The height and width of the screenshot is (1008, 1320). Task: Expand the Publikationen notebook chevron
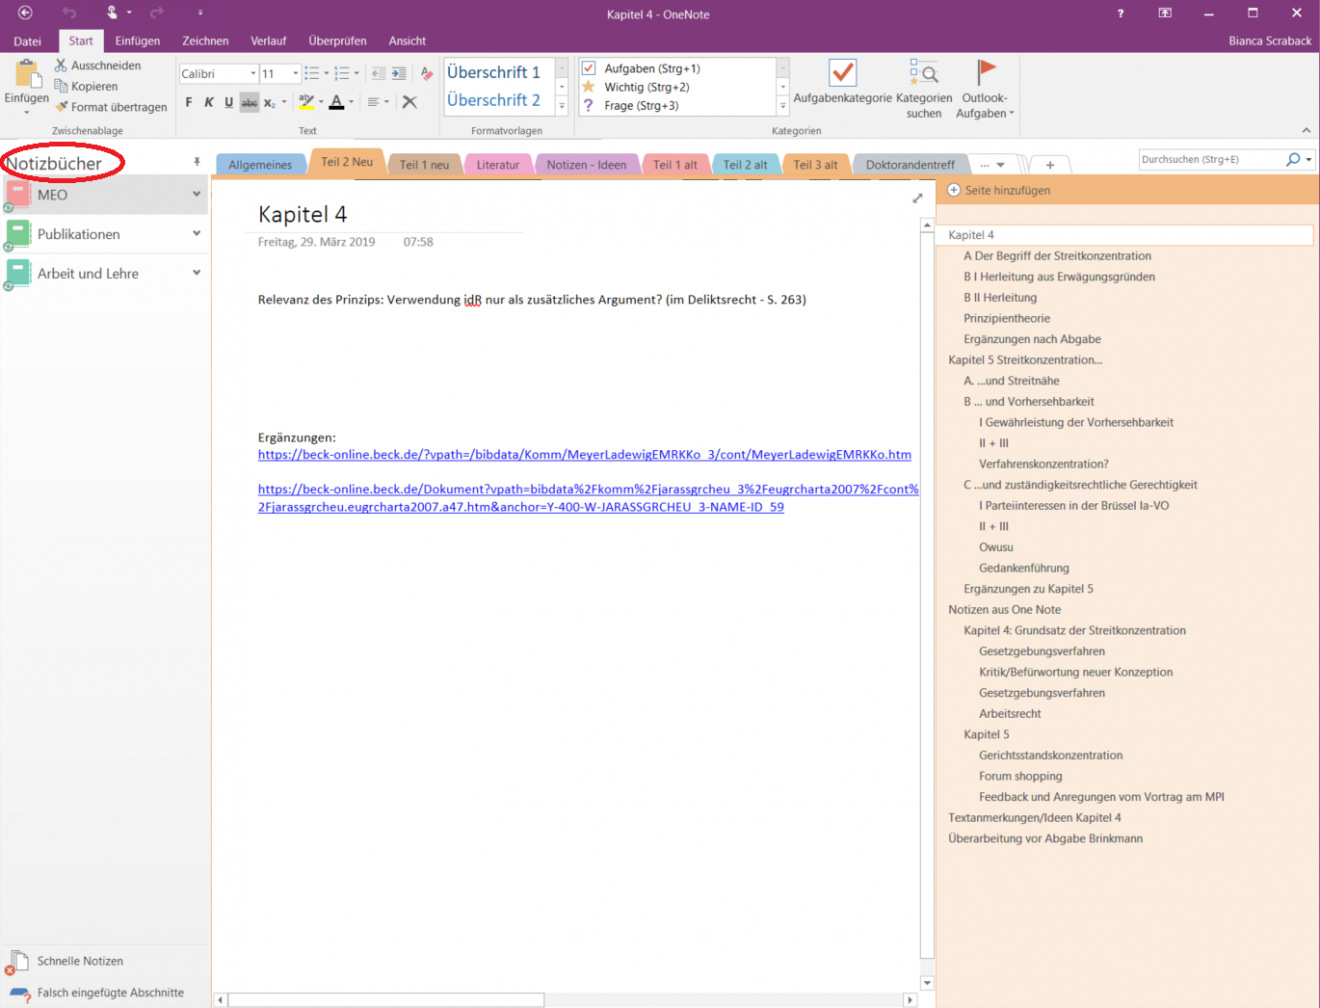(196, 233)
